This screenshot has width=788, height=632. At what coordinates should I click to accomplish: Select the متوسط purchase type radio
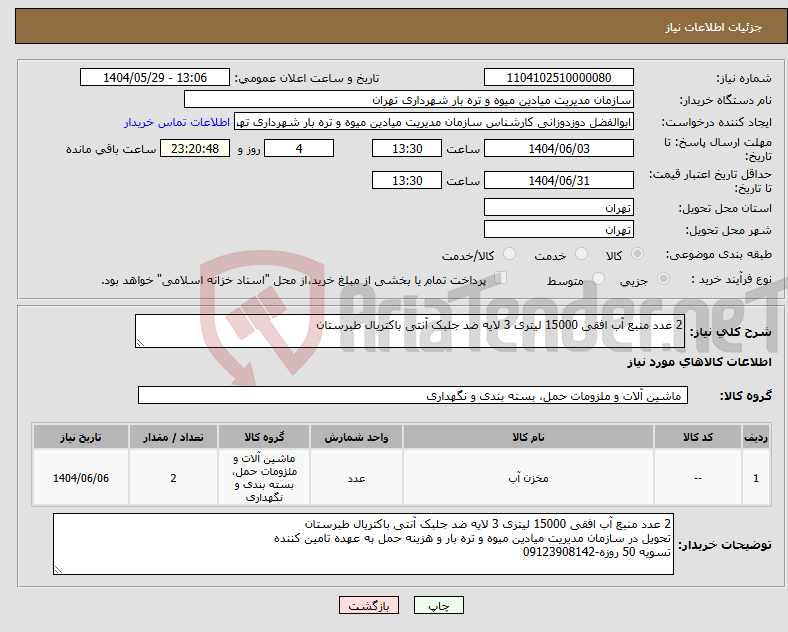(599, 279)
